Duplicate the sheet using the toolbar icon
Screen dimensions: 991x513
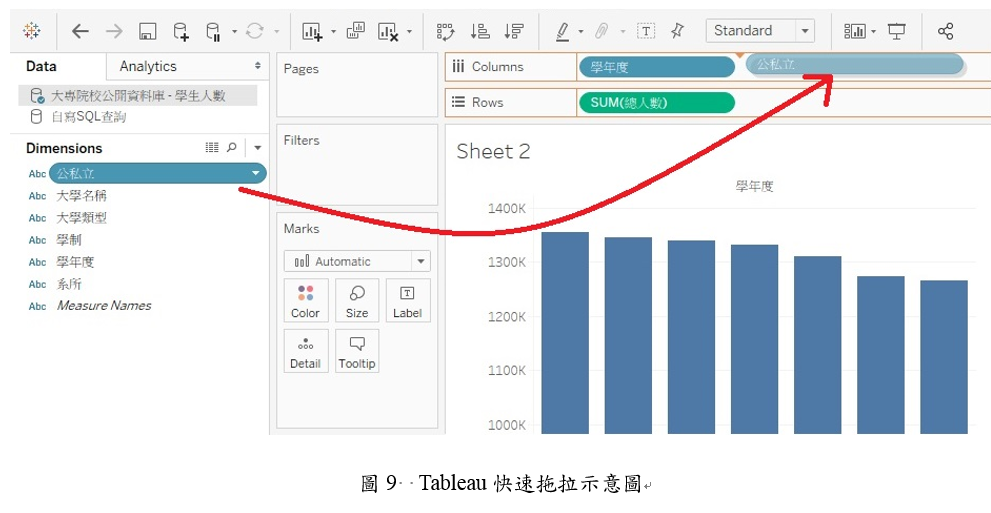coord(356,31)
